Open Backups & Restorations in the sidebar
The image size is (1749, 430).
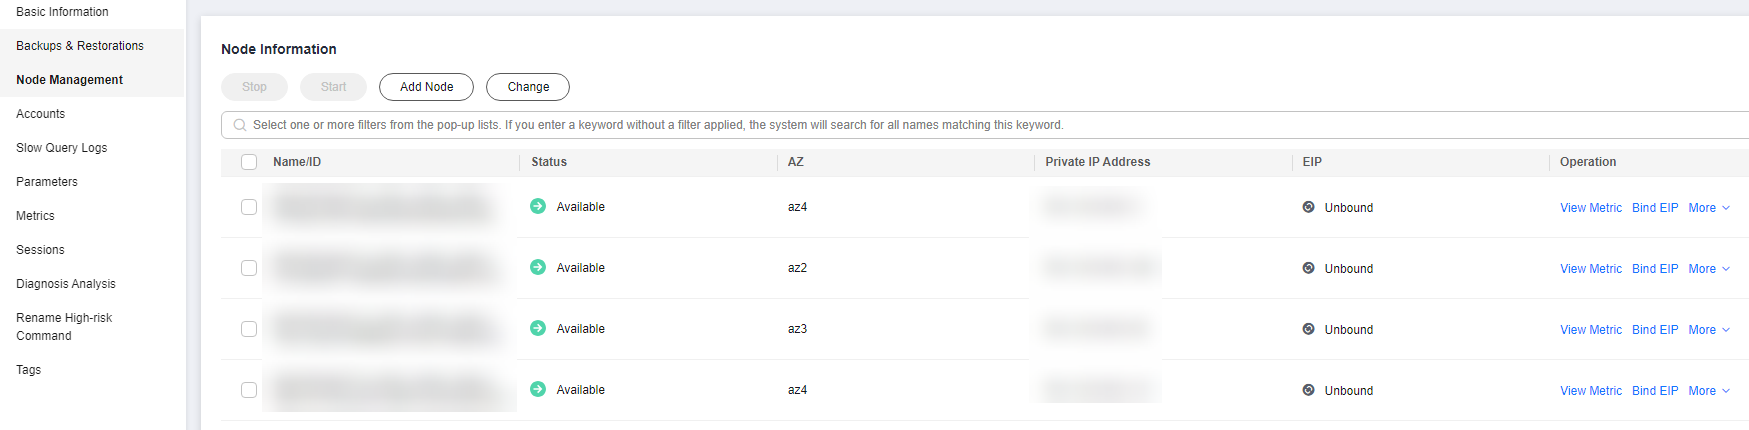(x=80, y=46)
